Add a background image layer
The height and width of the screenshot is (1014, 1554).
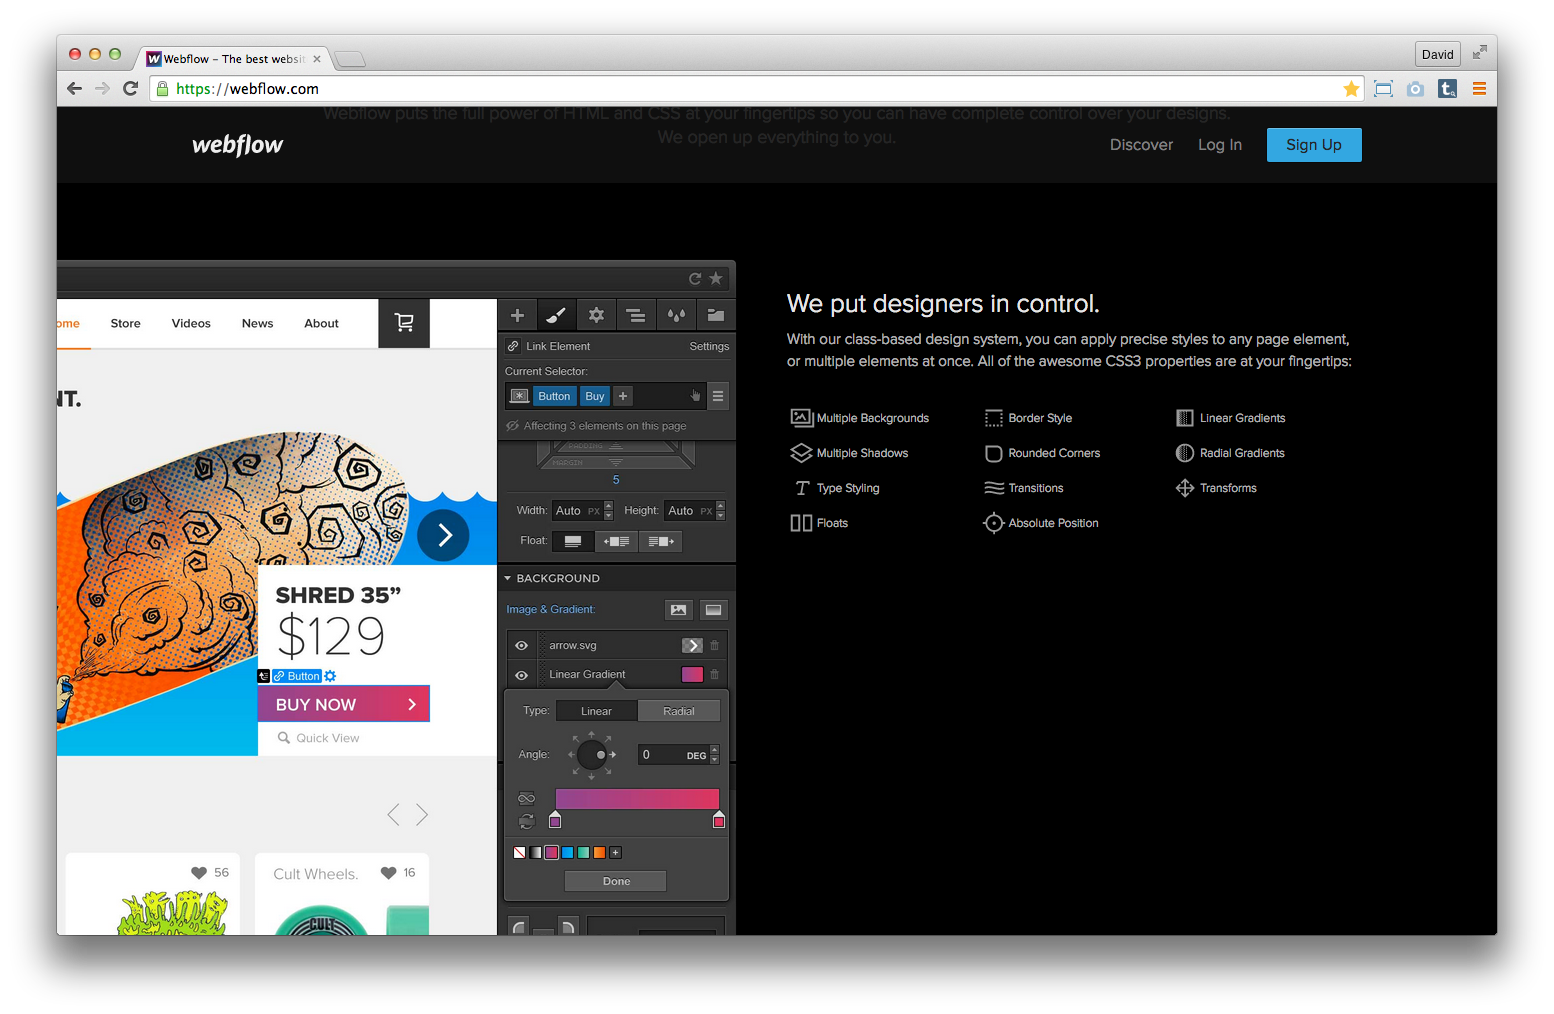point(679,610)
